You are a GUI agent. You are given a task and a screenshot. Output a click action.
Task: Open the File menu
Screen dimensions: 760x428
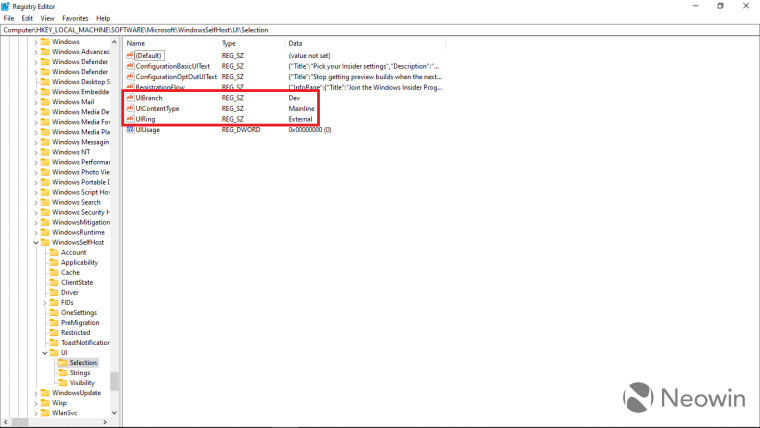[x=9, y=18]
